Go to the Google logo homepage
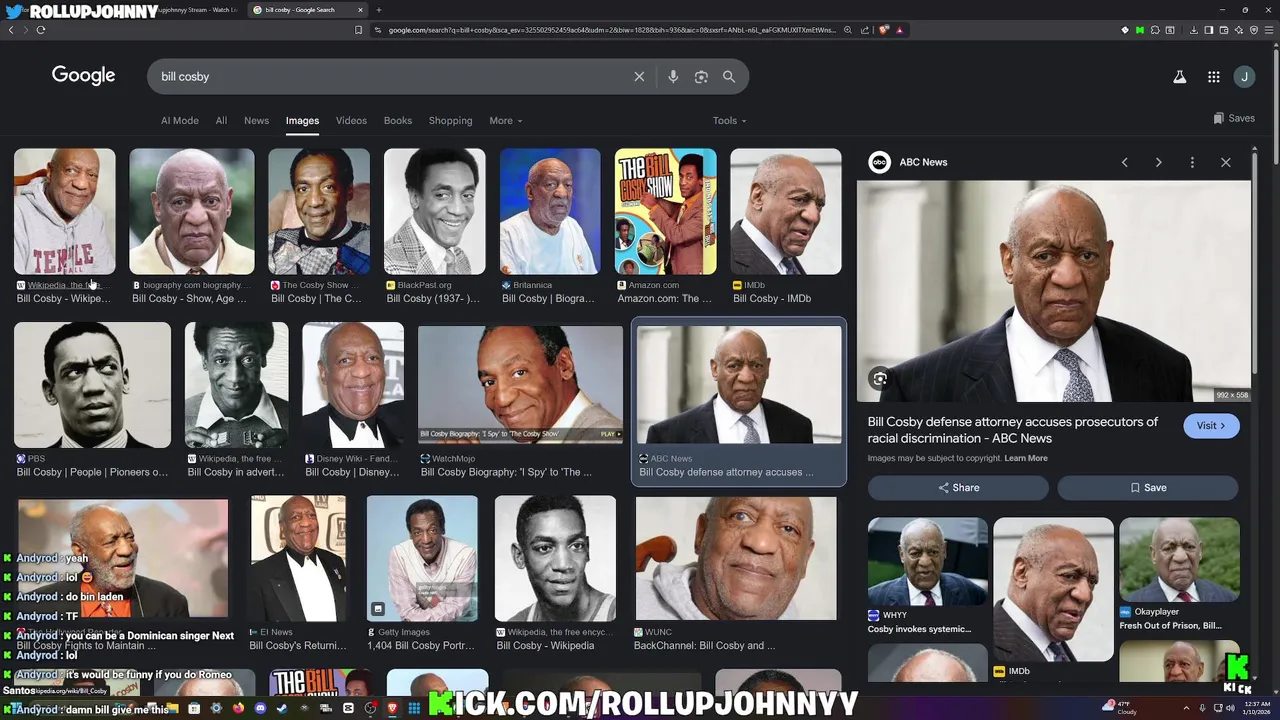The height and width of the screenshot is (720, 1280). 83,76
